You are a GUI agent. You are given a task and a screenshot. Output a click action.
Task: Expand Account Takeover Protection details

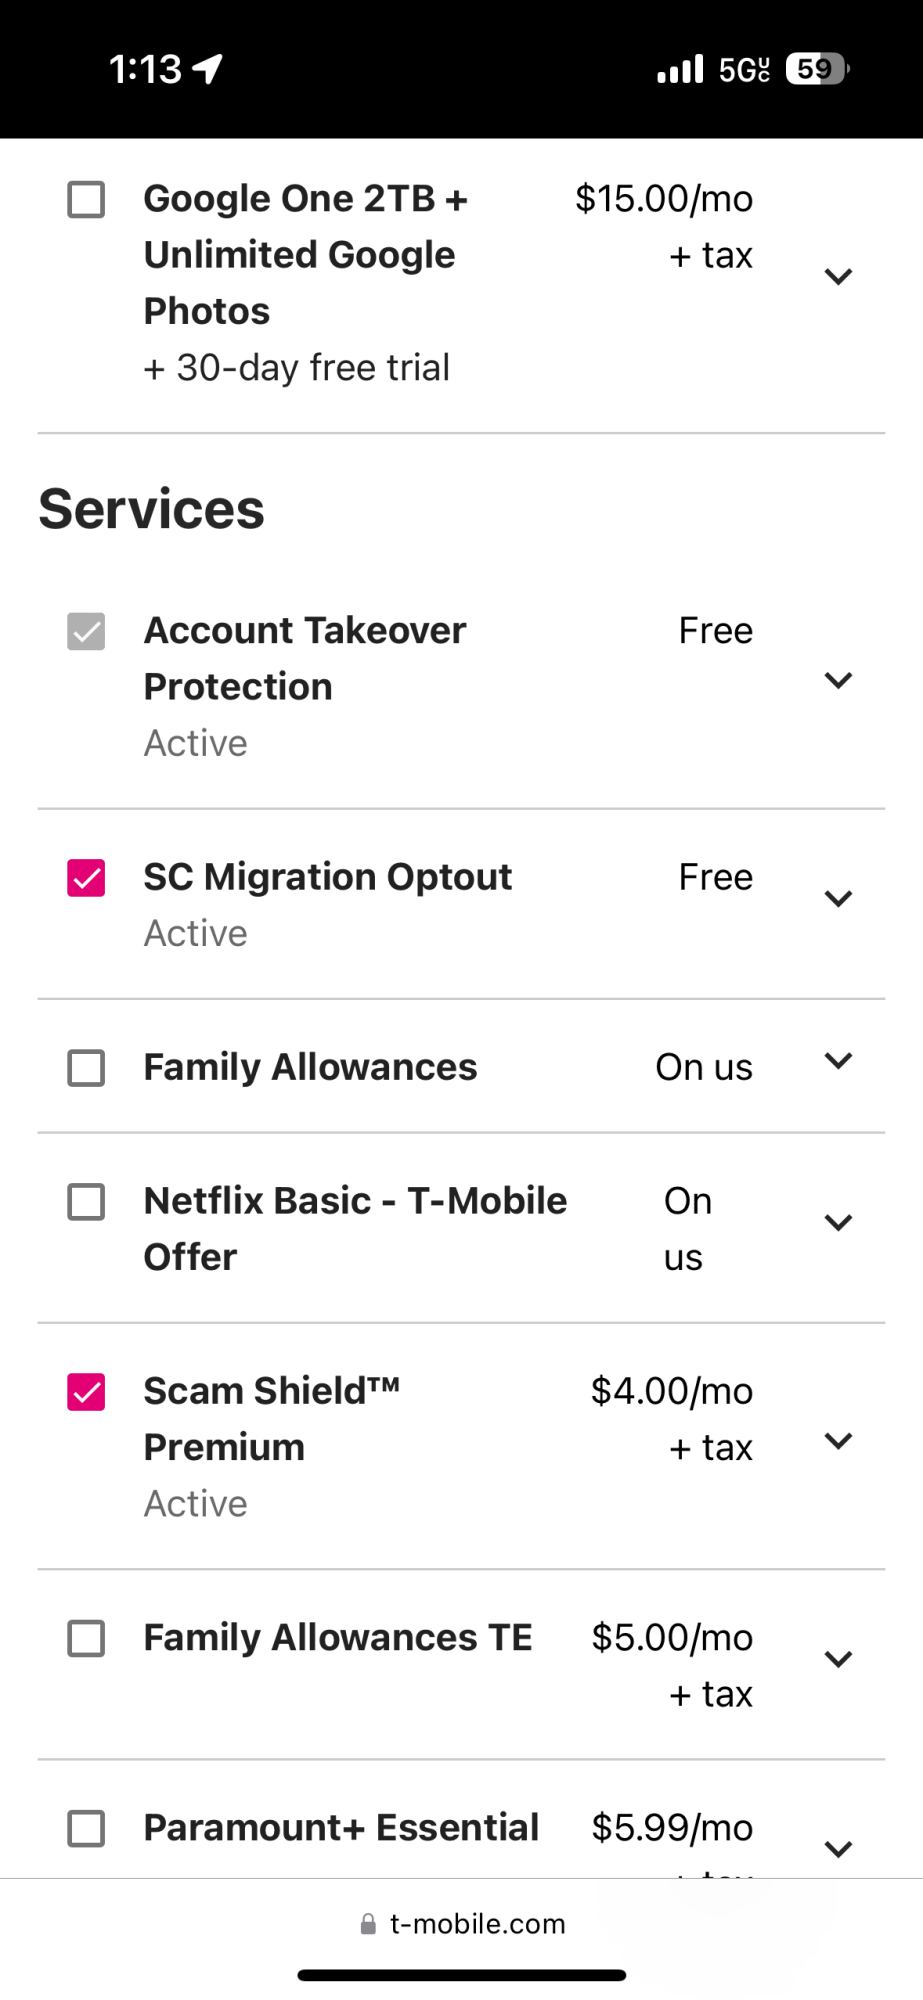[838, 680]
